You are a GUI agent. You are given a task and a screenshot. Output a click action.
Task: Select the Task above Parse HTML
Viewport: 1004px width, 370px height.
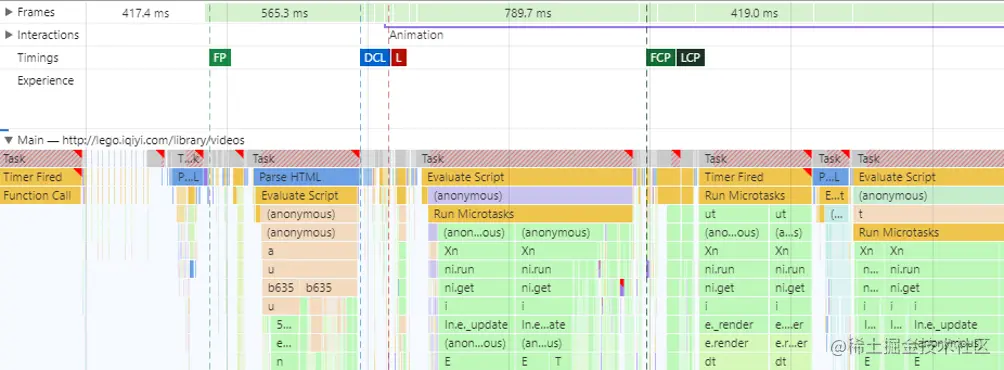click(304, 158)
